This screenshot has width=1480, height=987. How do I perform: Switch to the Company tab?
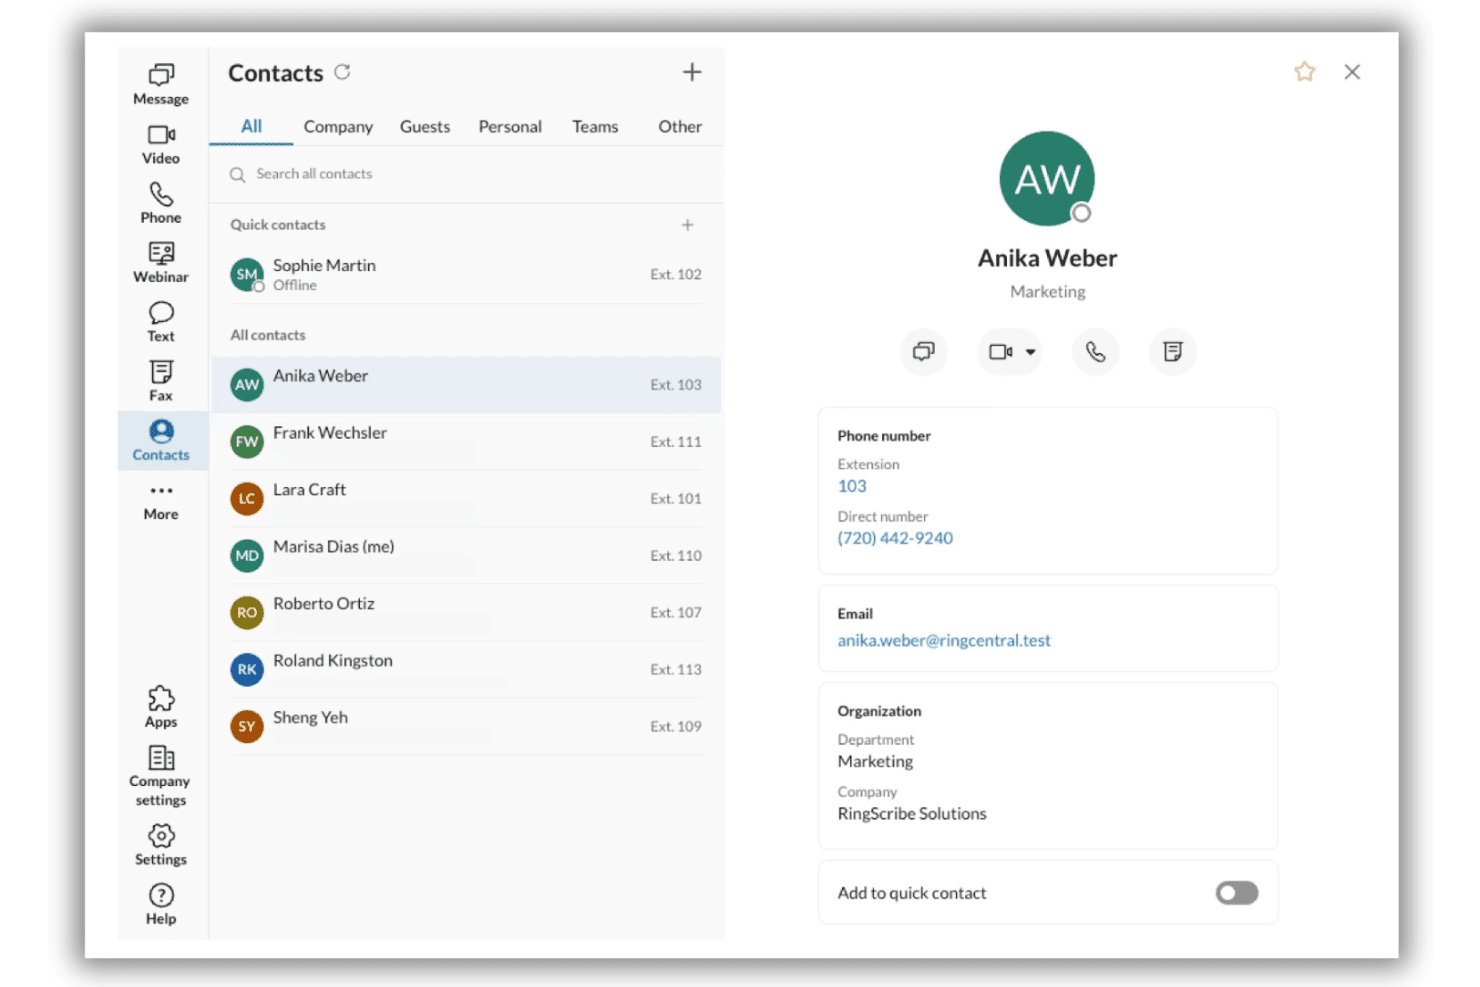point(338,127)
